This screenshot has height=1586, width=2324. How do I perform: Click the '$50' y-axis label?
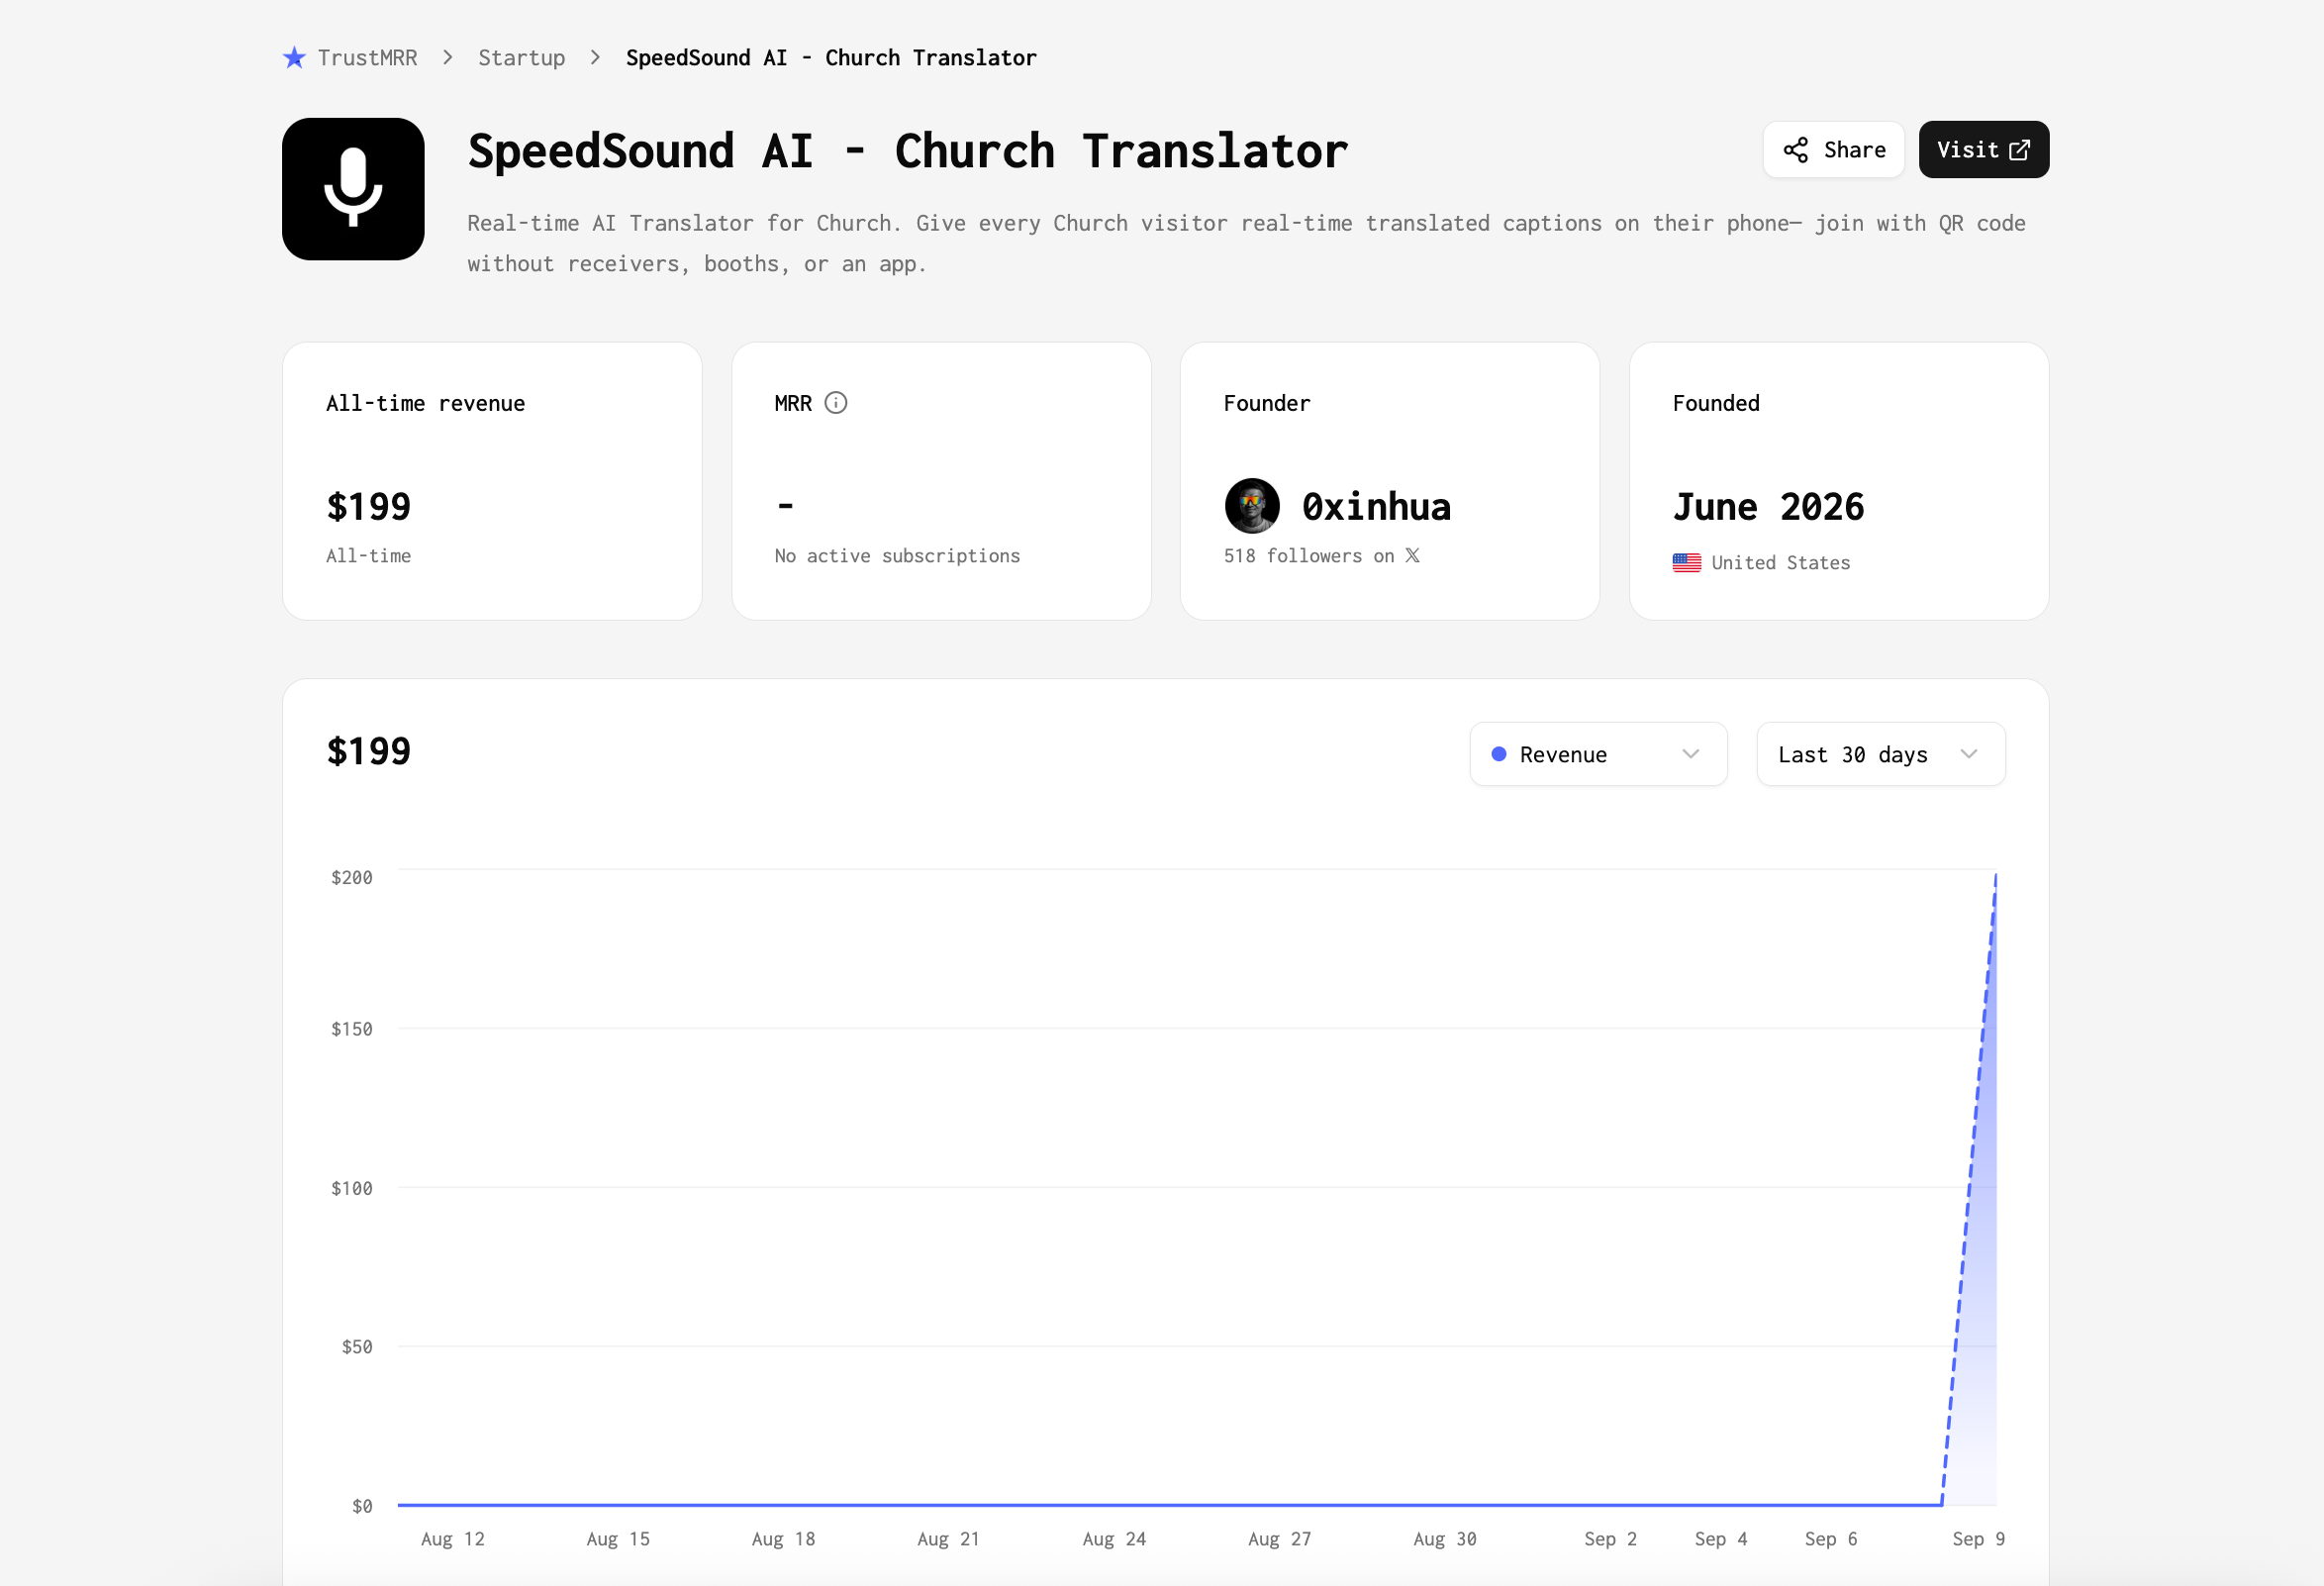(x=357, y=1347)
